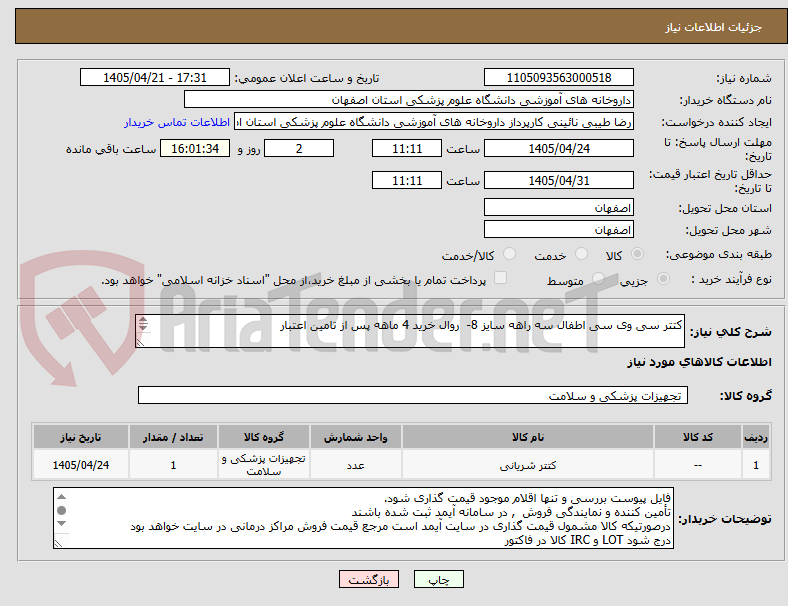
Task: Select the کالا/خدمت radio button
Action: tap(510, 254)
